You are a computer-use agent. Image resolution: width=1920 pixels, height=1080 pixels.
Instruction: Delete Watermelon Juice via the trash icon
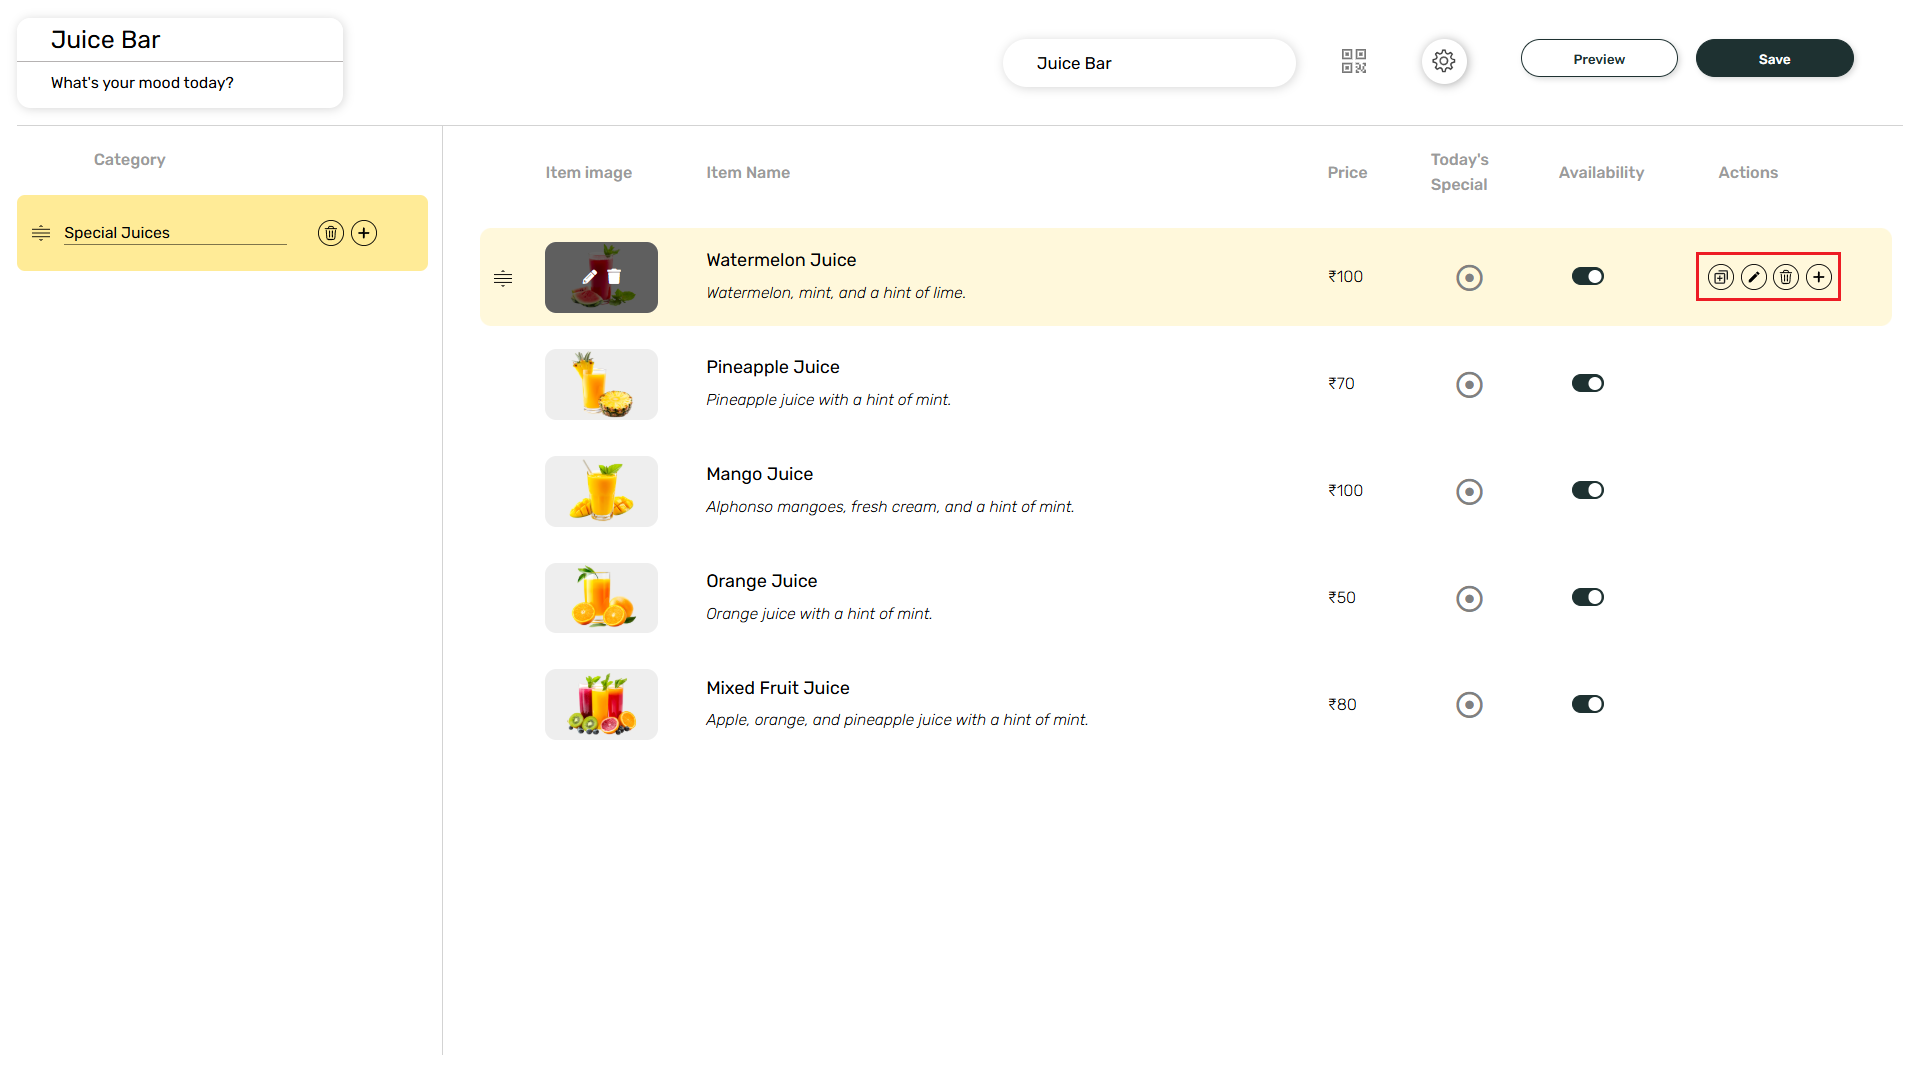pyautogui.click(x=1786, y=277)
